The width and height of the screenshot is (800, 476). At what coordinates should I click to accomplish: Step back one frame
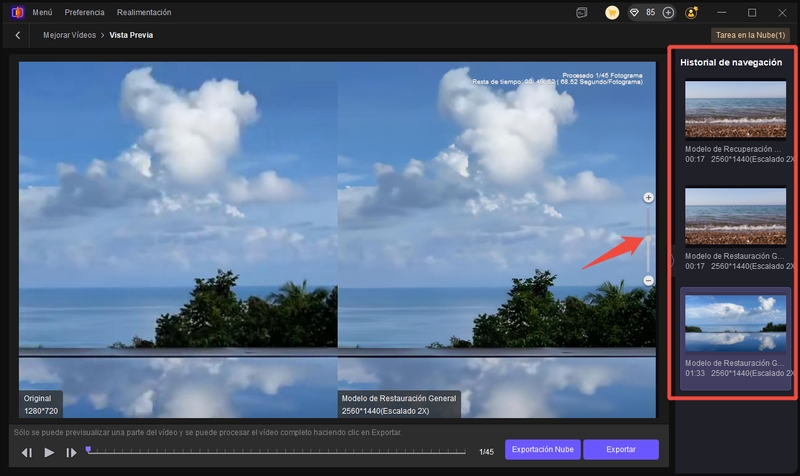point(27,453)
